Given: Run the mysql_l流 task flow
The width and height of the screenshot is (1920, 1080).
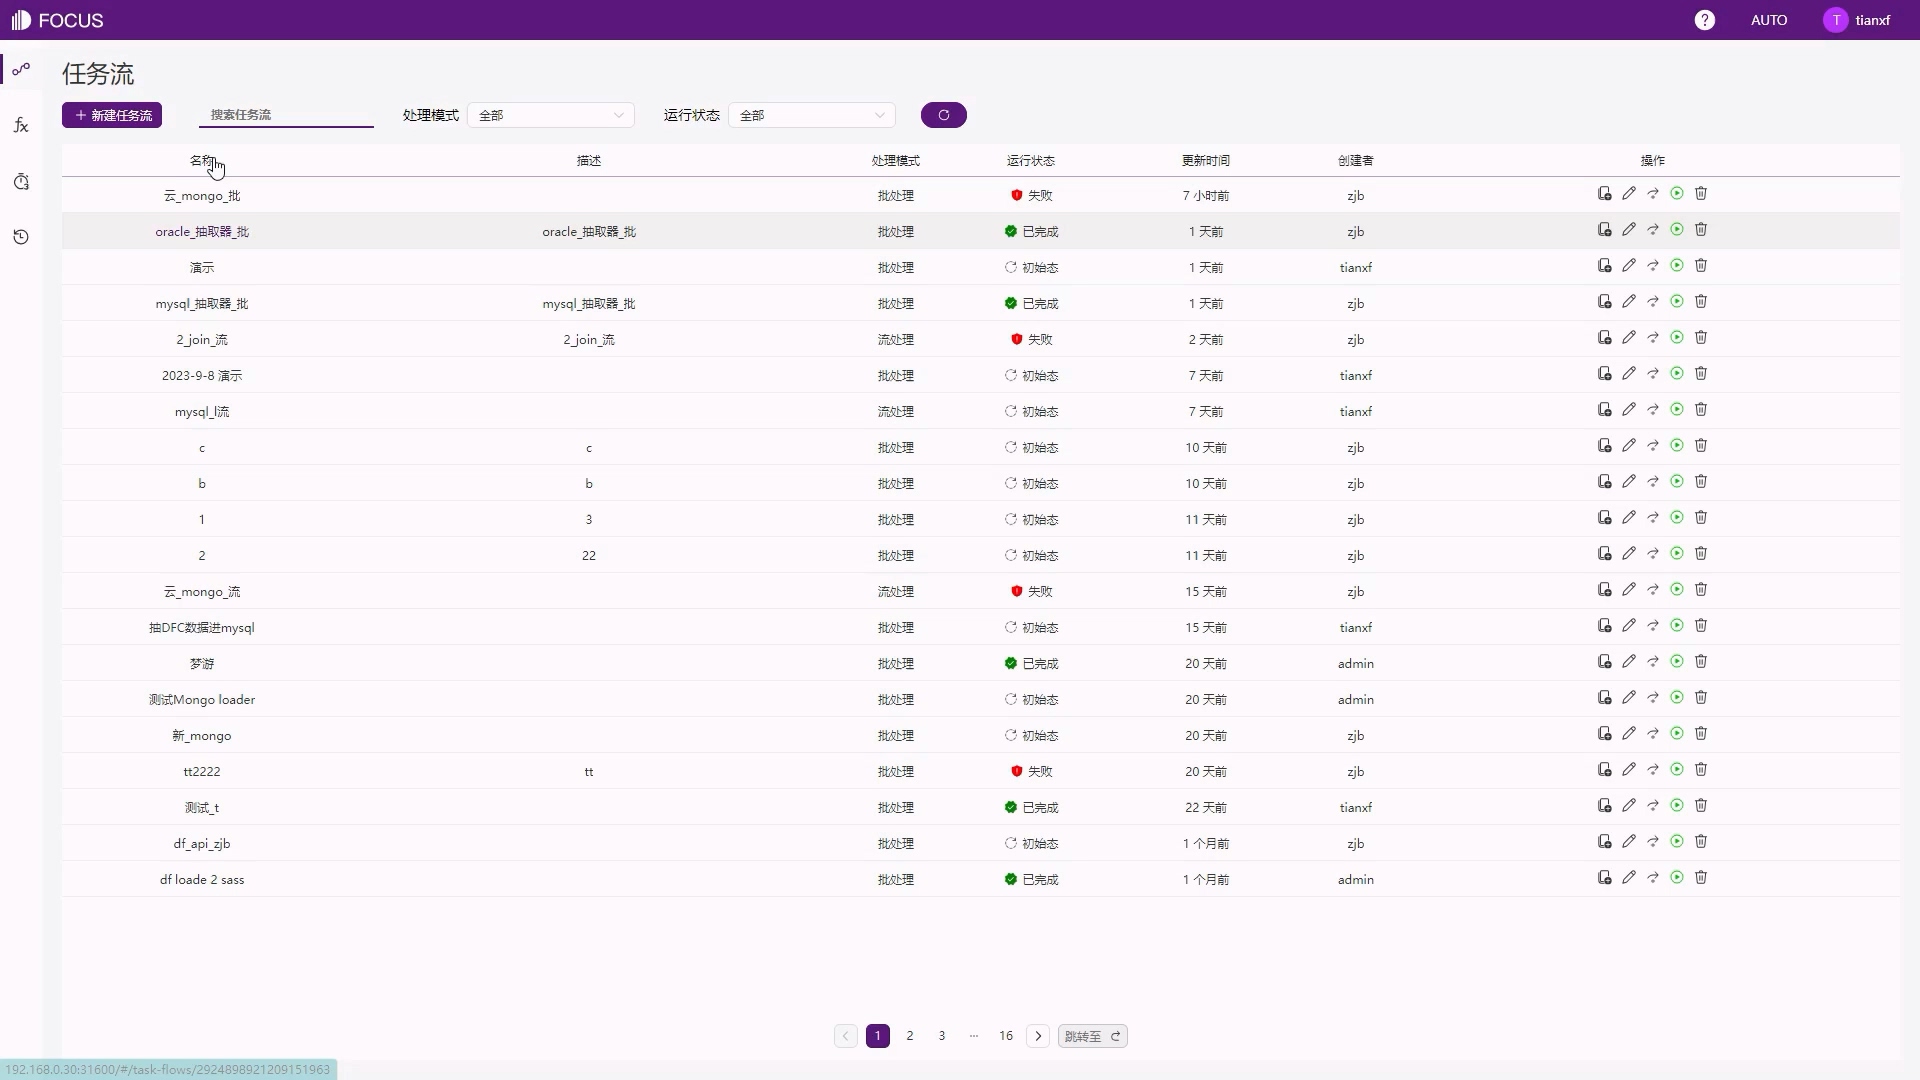Looking at the screenshot, I should (1677, 410).
